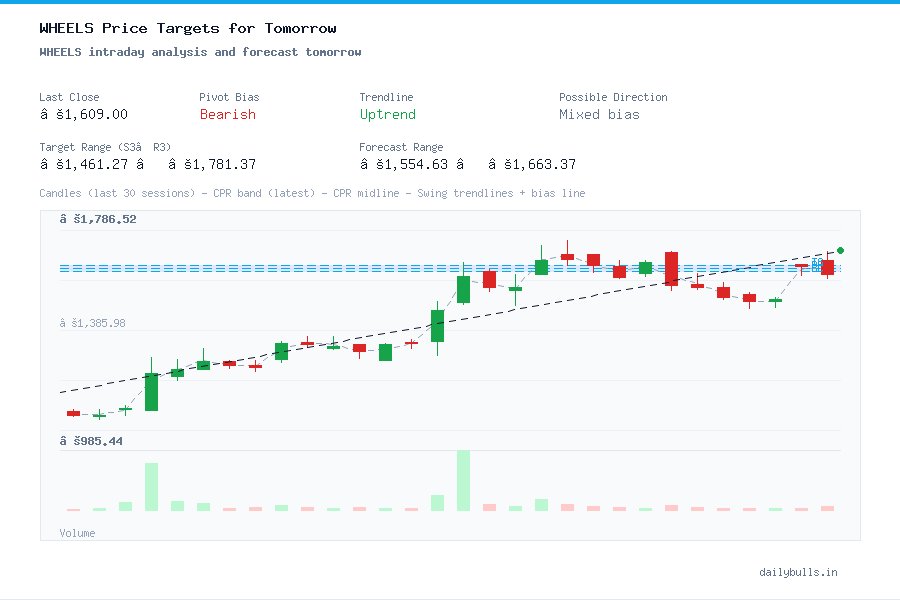
Task: Click the tallest green volume bar
Action: [x=463, y=481]
